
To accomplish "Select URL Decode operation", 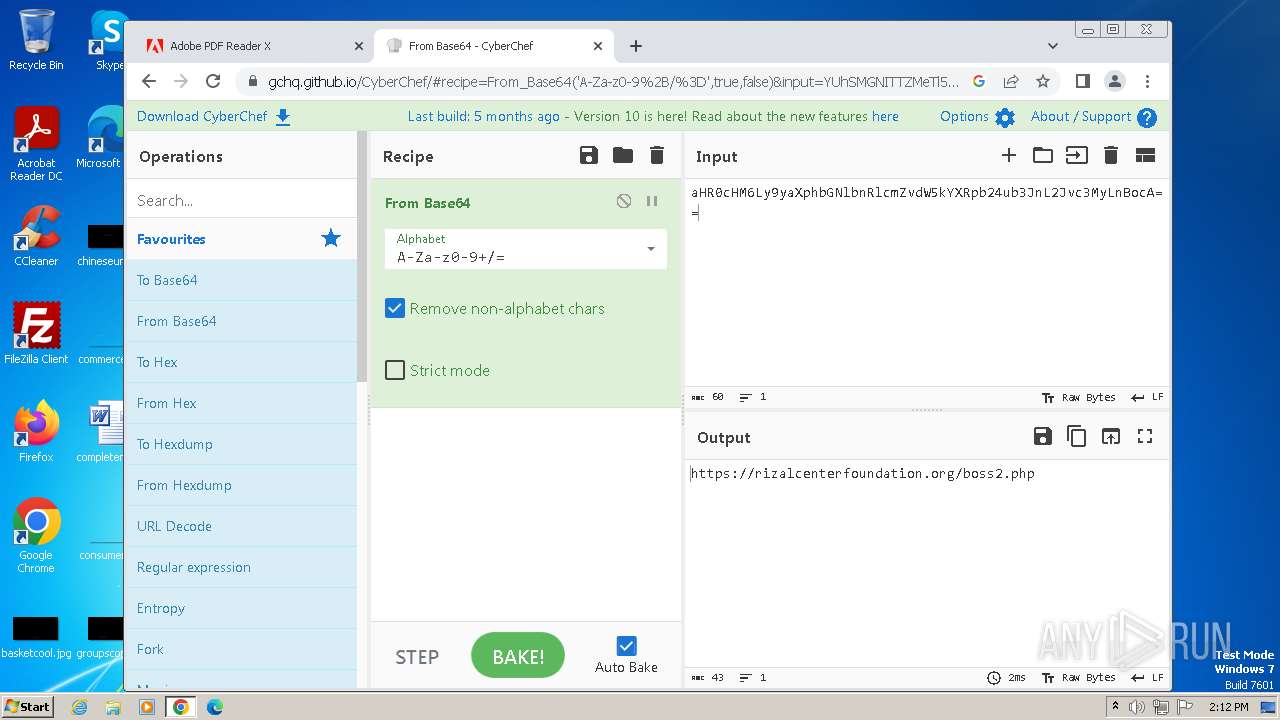I will click(241, 526).
